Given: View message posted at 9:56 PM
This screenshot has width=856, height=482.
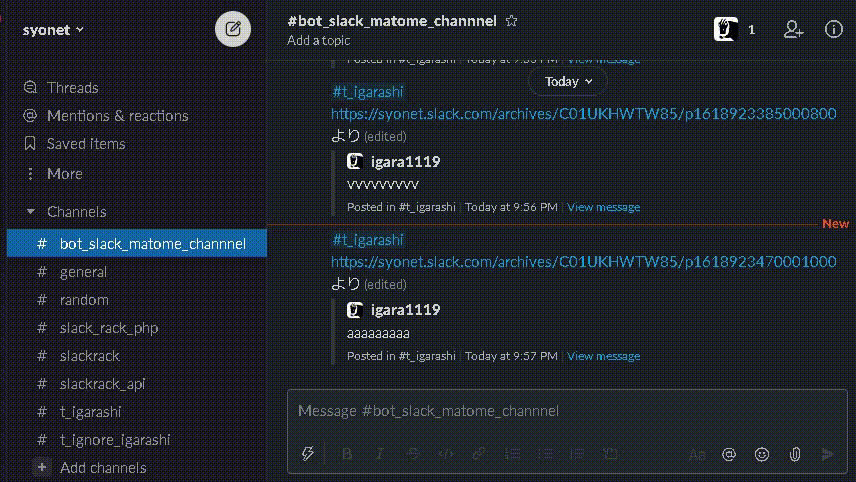Looking at the screenshot, I should click(604, 207).
